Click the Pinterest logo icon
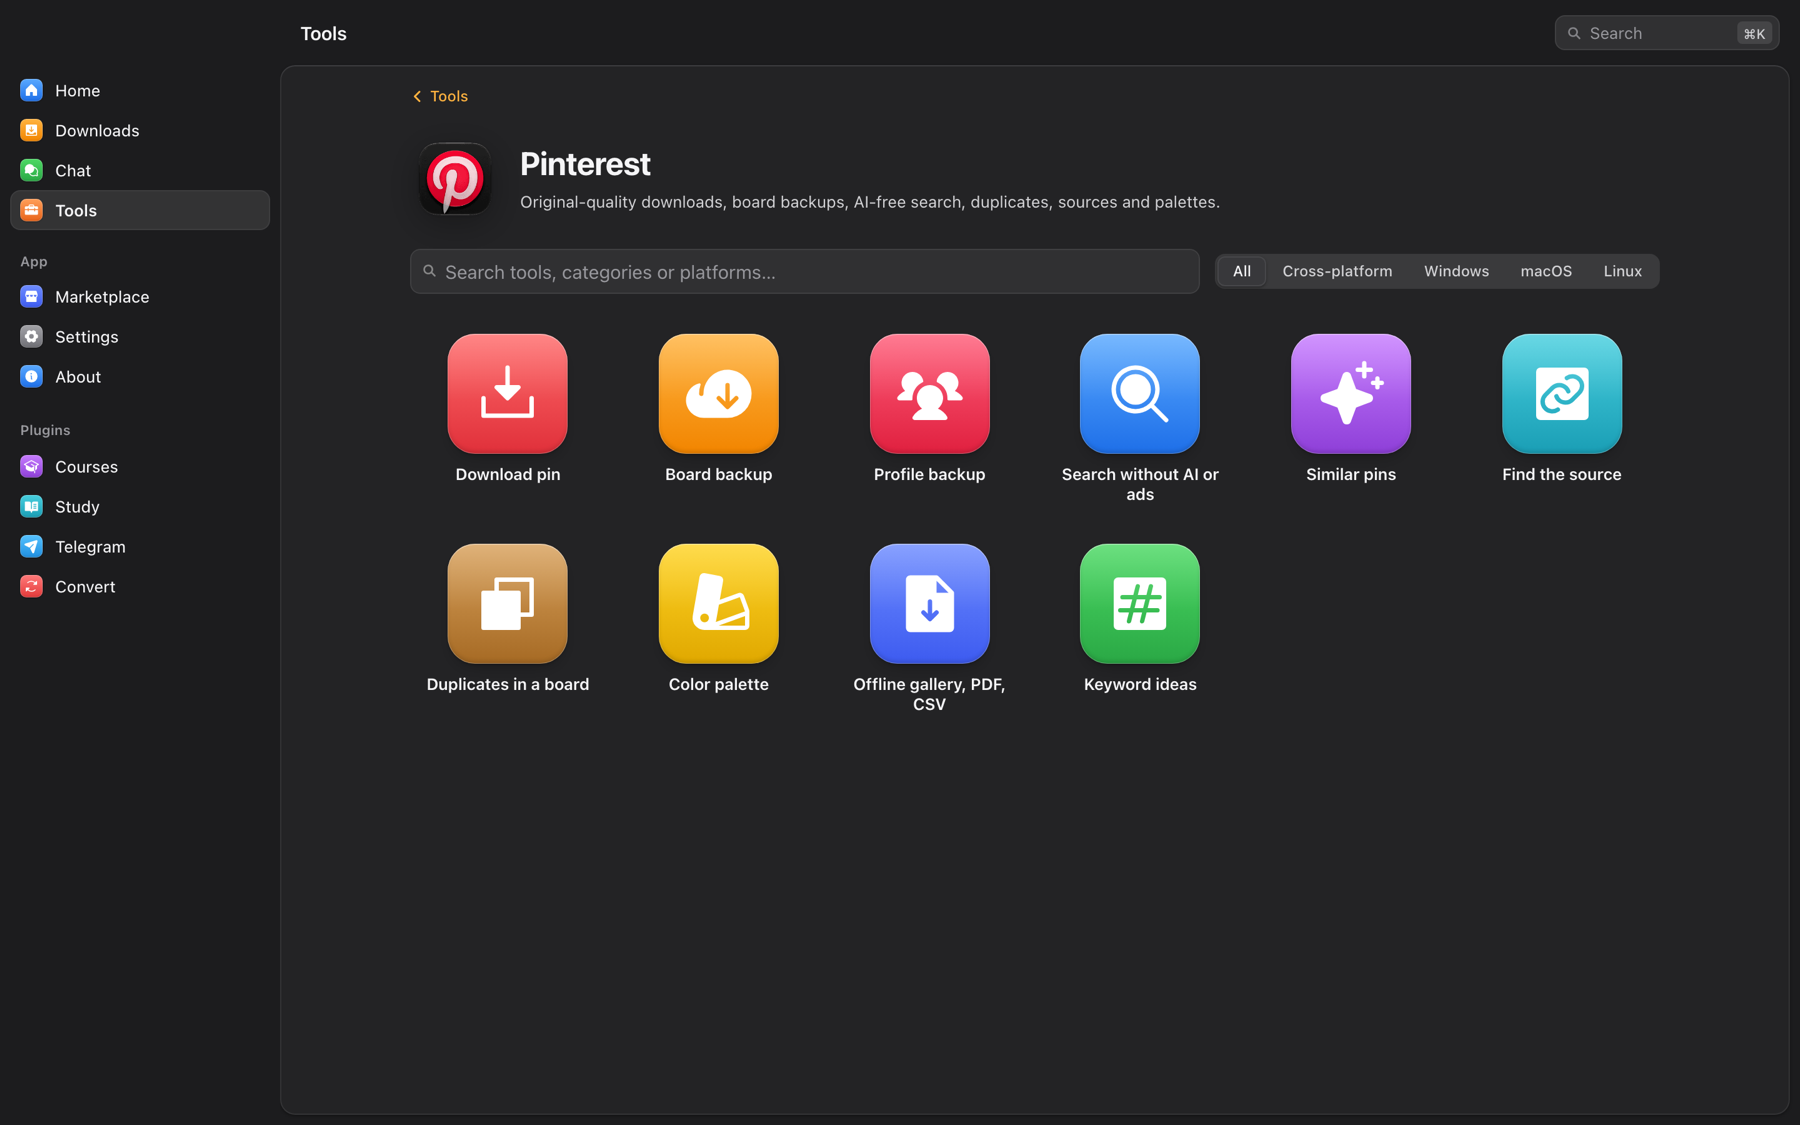Viewport: 1800px width, 1125px height. tap(455, 179)
